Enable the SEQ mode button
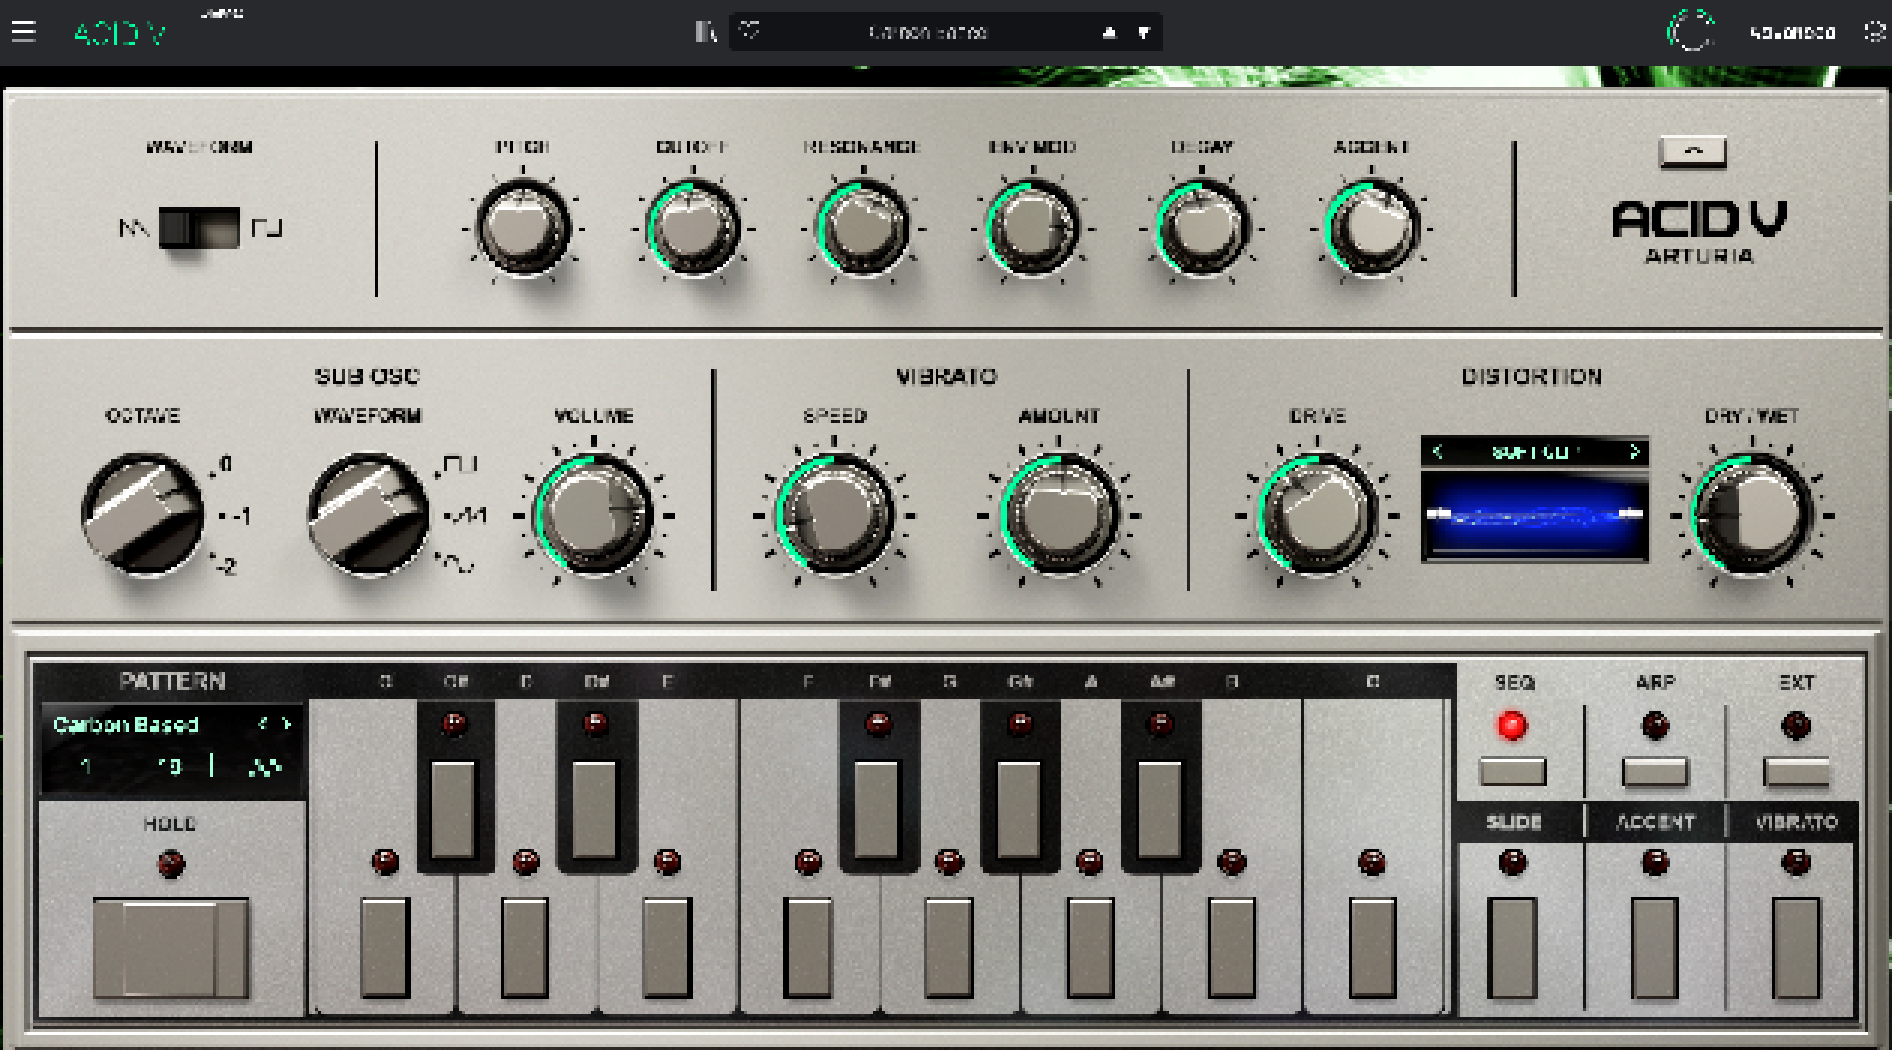Viewport: 1892px width, 1050px height. pyautogui.click(x=1512, y=771)
